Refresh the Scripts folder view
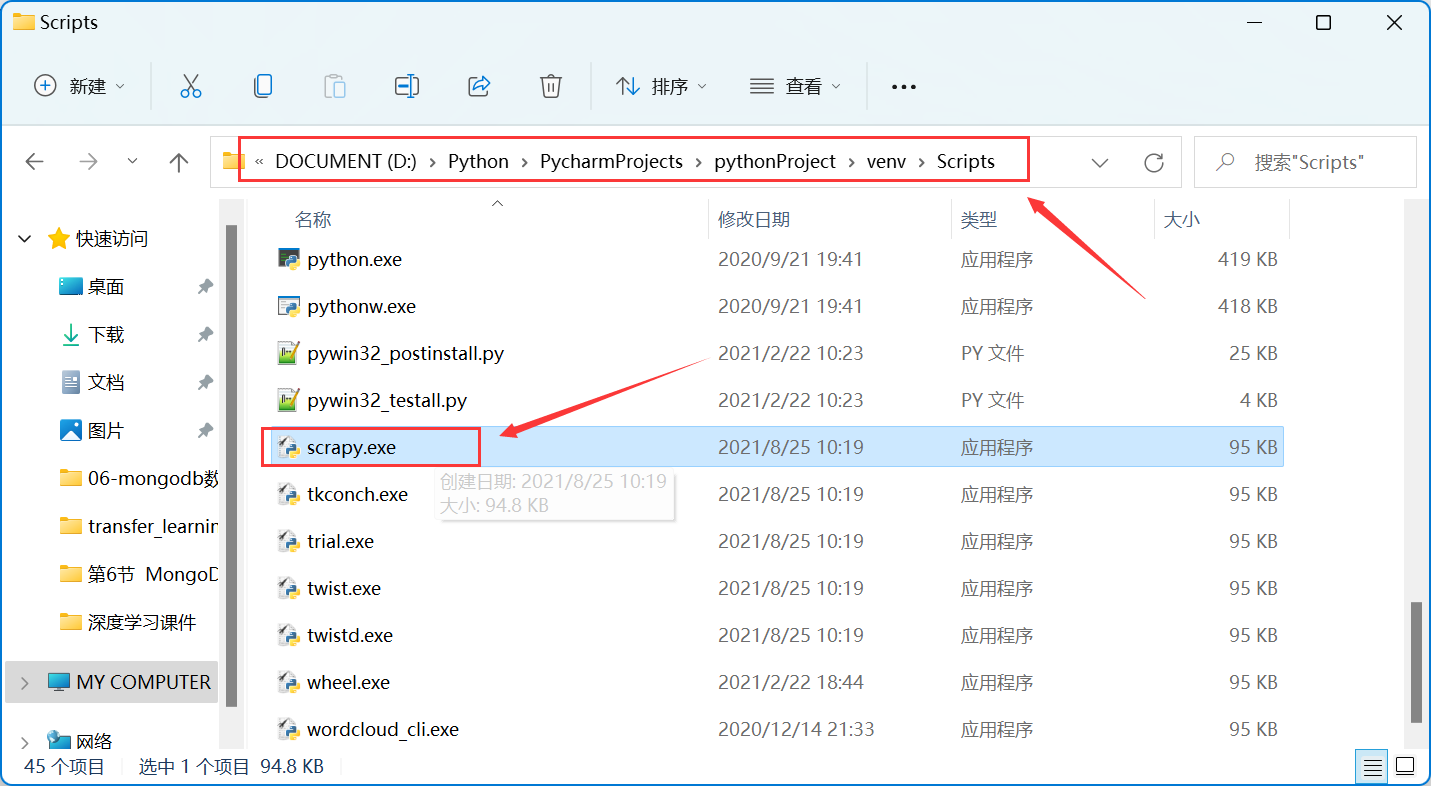This screenshot has height=786, width=1431. pyautogui.click(x=1154, y=162)
